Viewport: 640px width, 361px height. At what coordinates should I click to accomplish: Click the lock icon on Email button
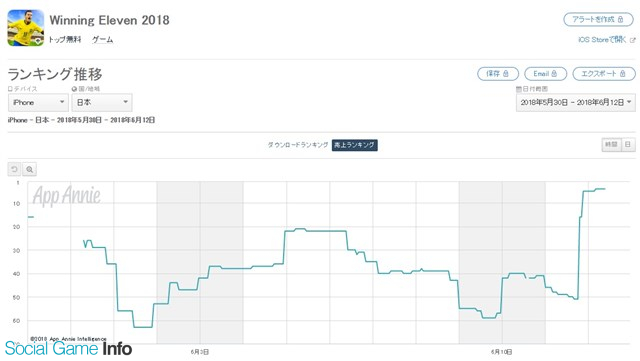click(x=554, y=74)
